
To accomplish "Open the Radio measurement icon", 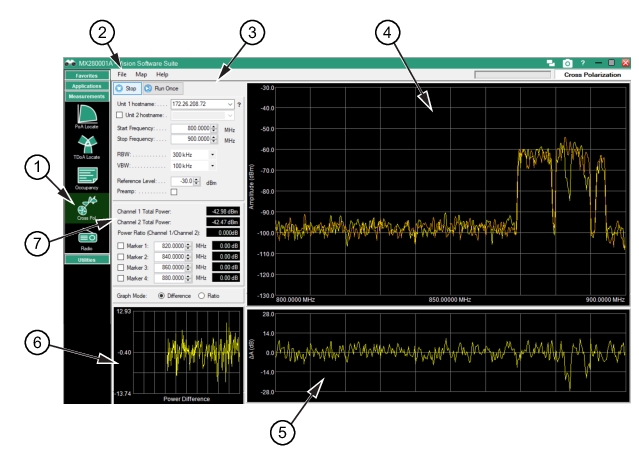I will (x=87, y=238).
